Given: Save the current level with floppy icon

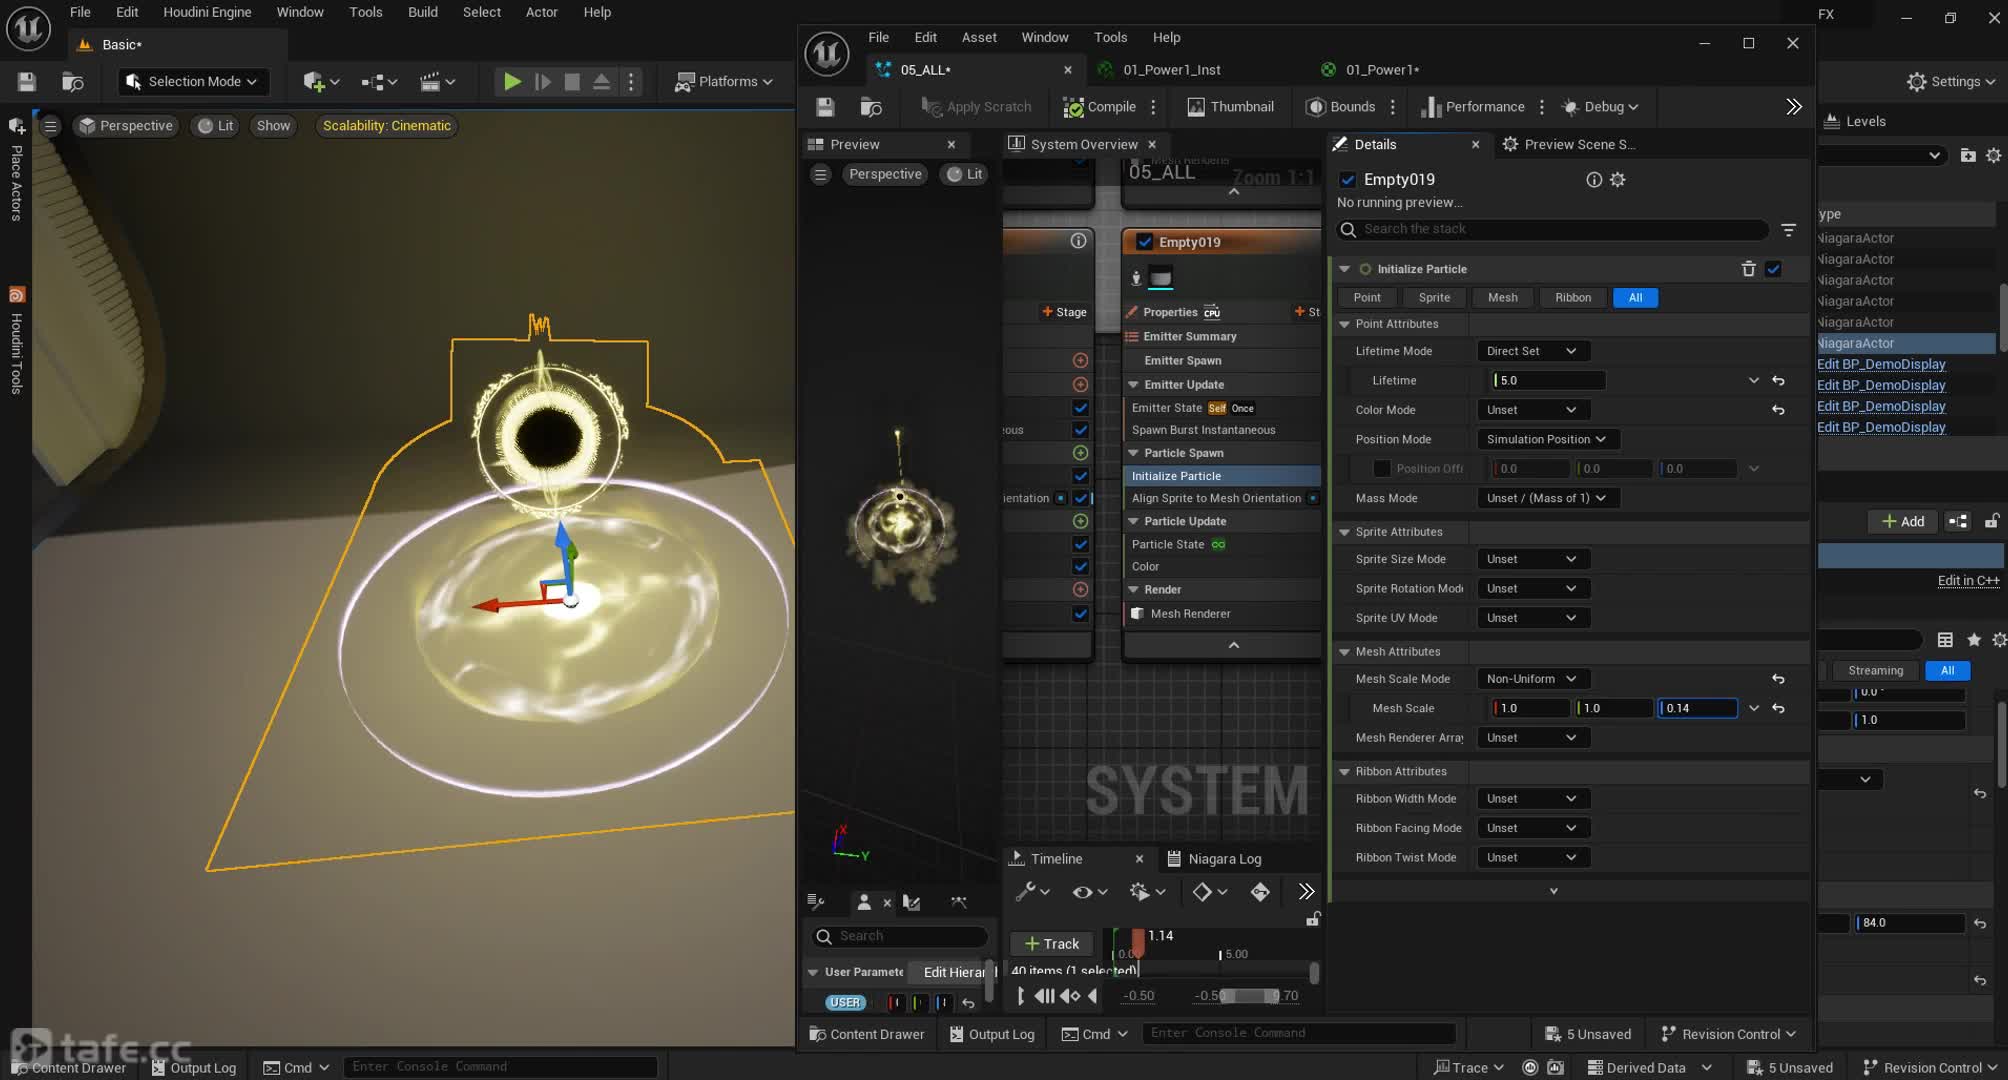Looking at the screenshot, I should [x=27, y=82].
